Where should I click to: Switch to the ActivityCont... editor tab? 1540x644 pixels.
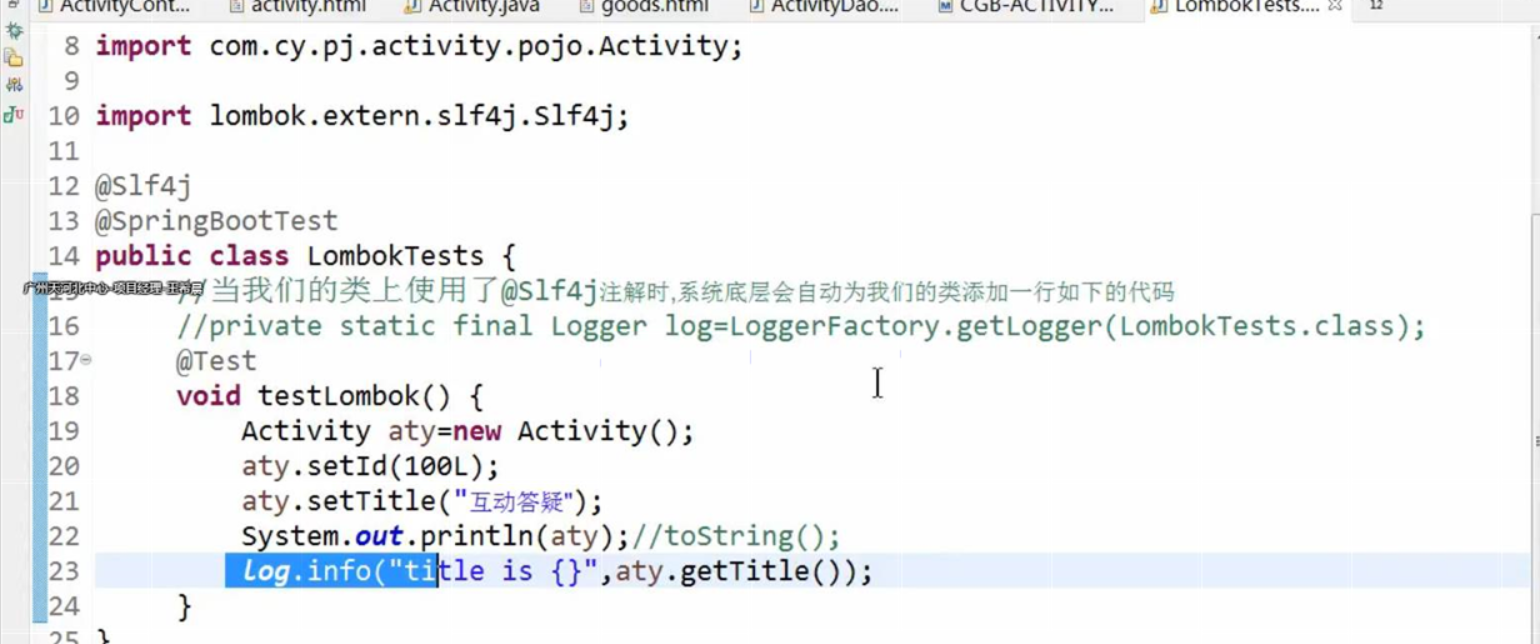click(x=114, y=7)
